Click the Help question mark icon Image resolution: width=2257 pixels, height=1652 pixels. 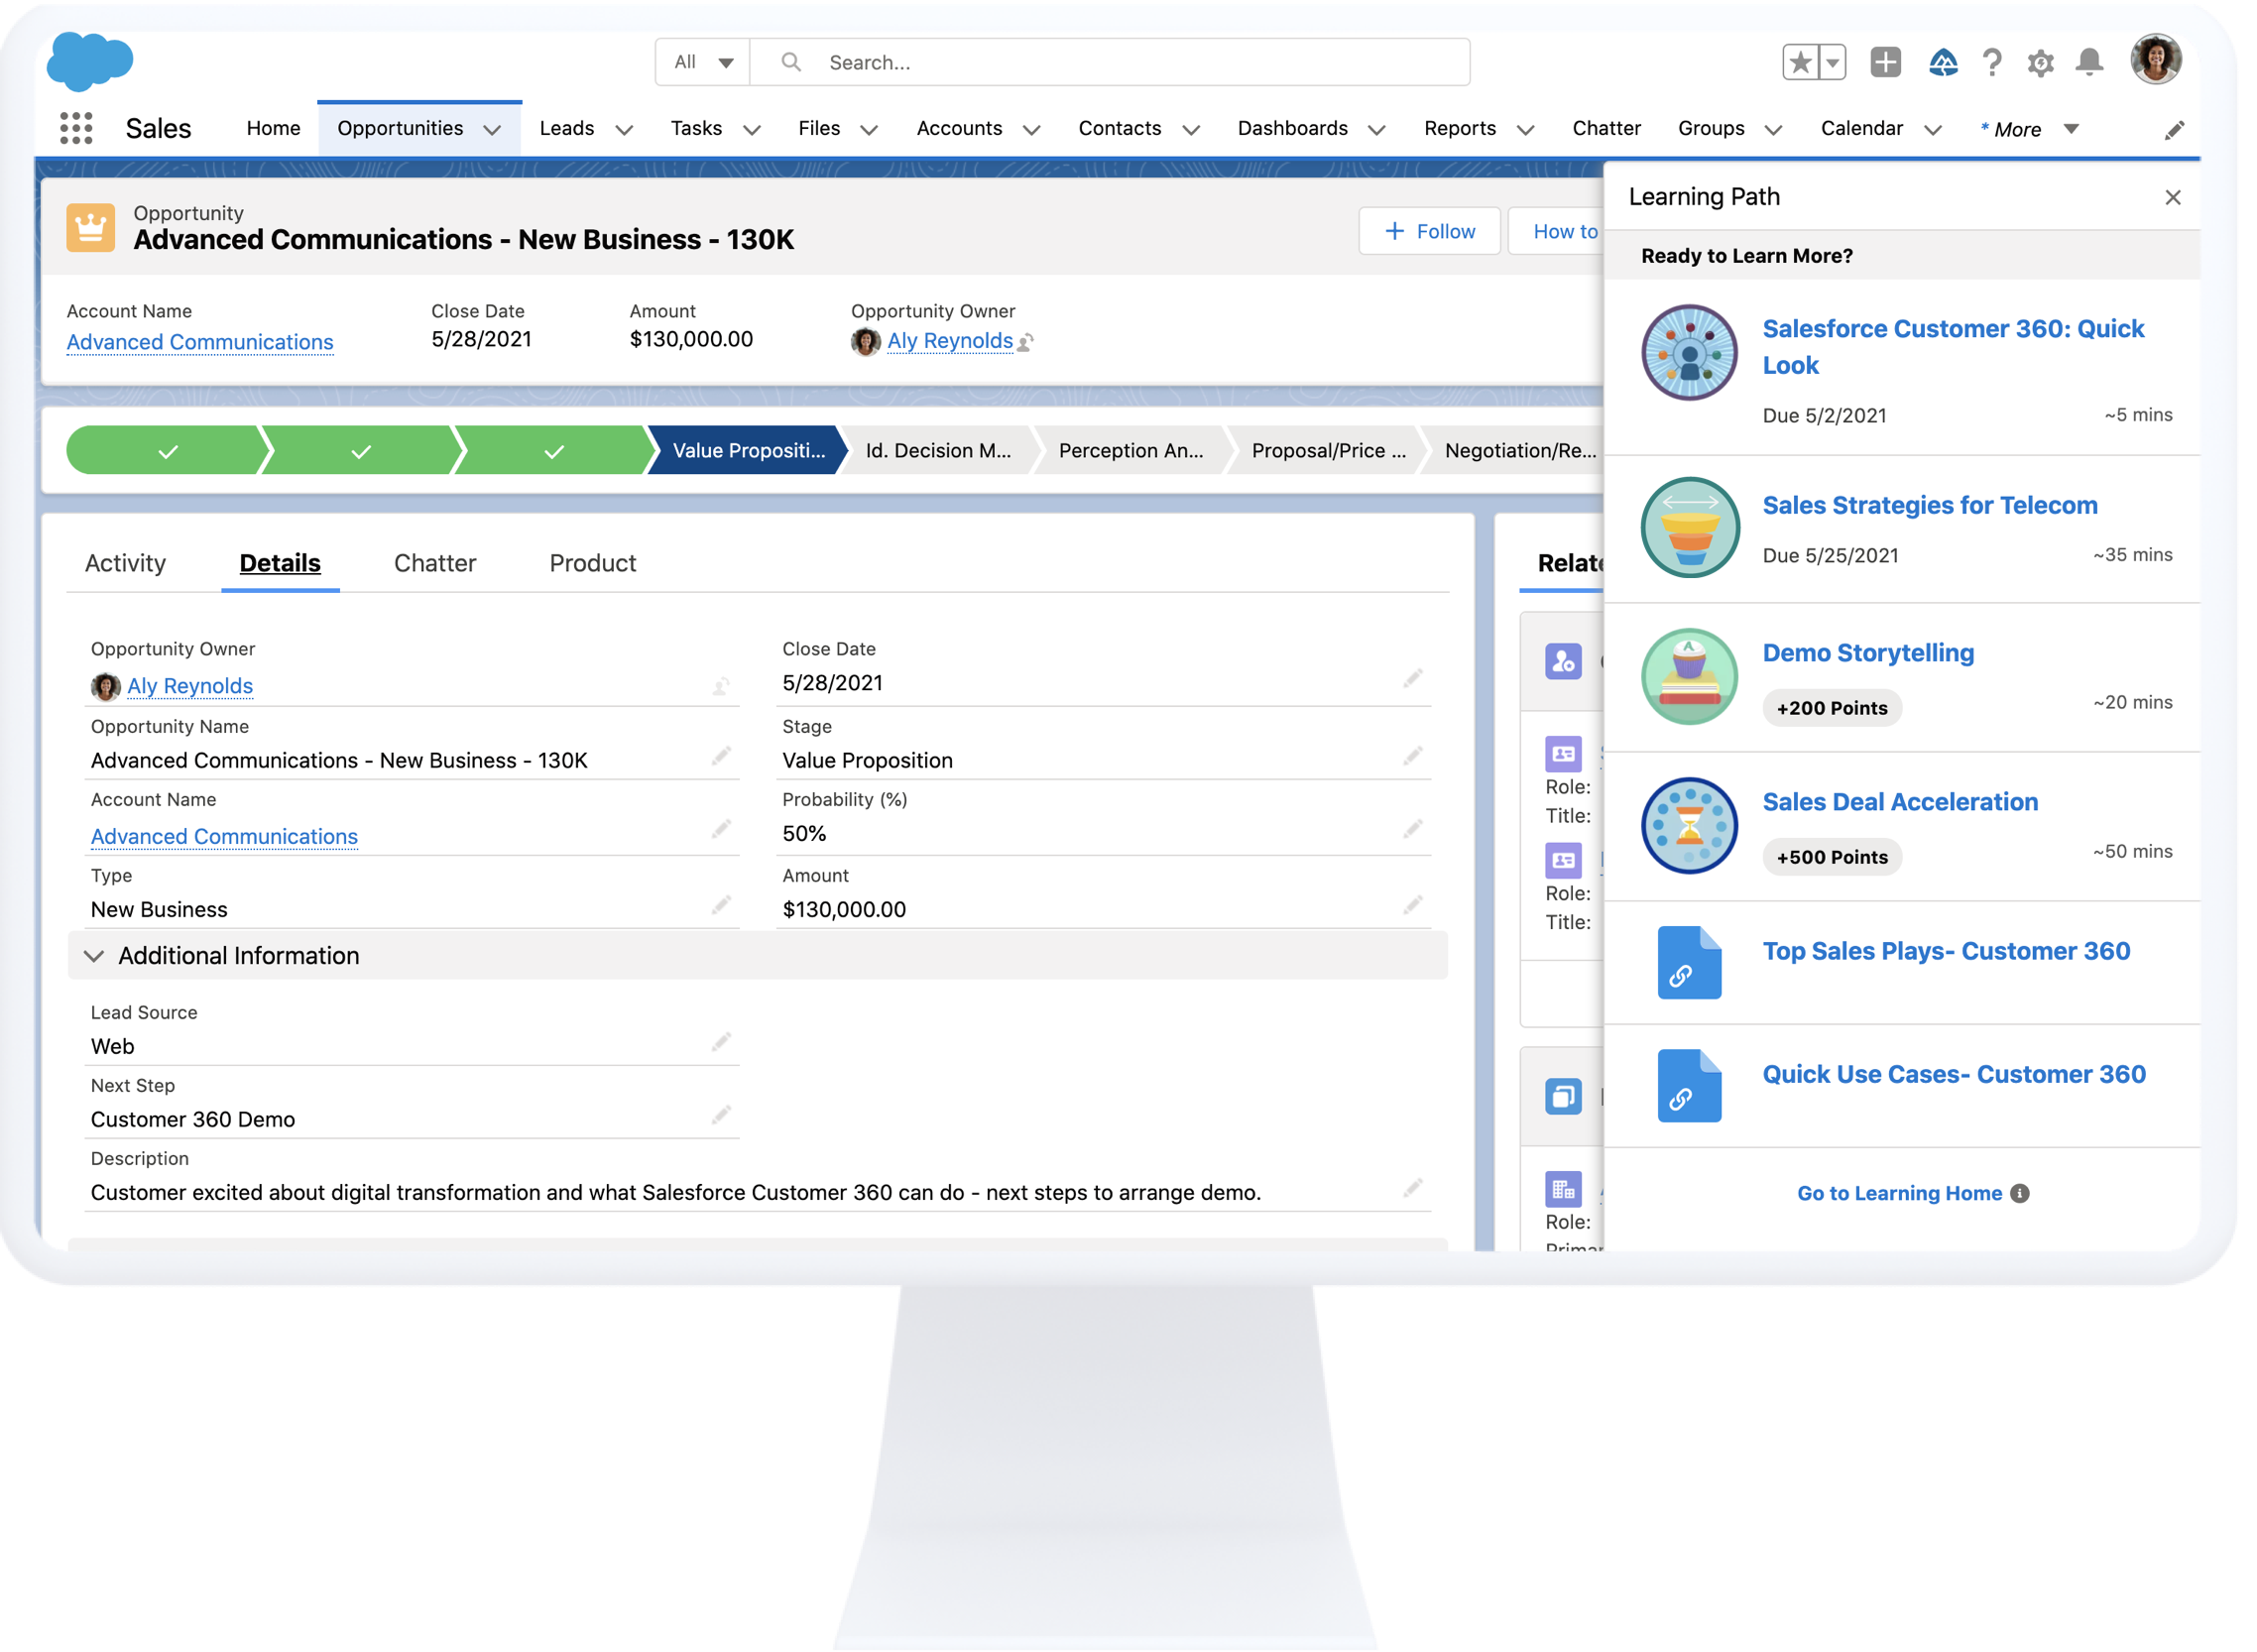pos(1992,62)
